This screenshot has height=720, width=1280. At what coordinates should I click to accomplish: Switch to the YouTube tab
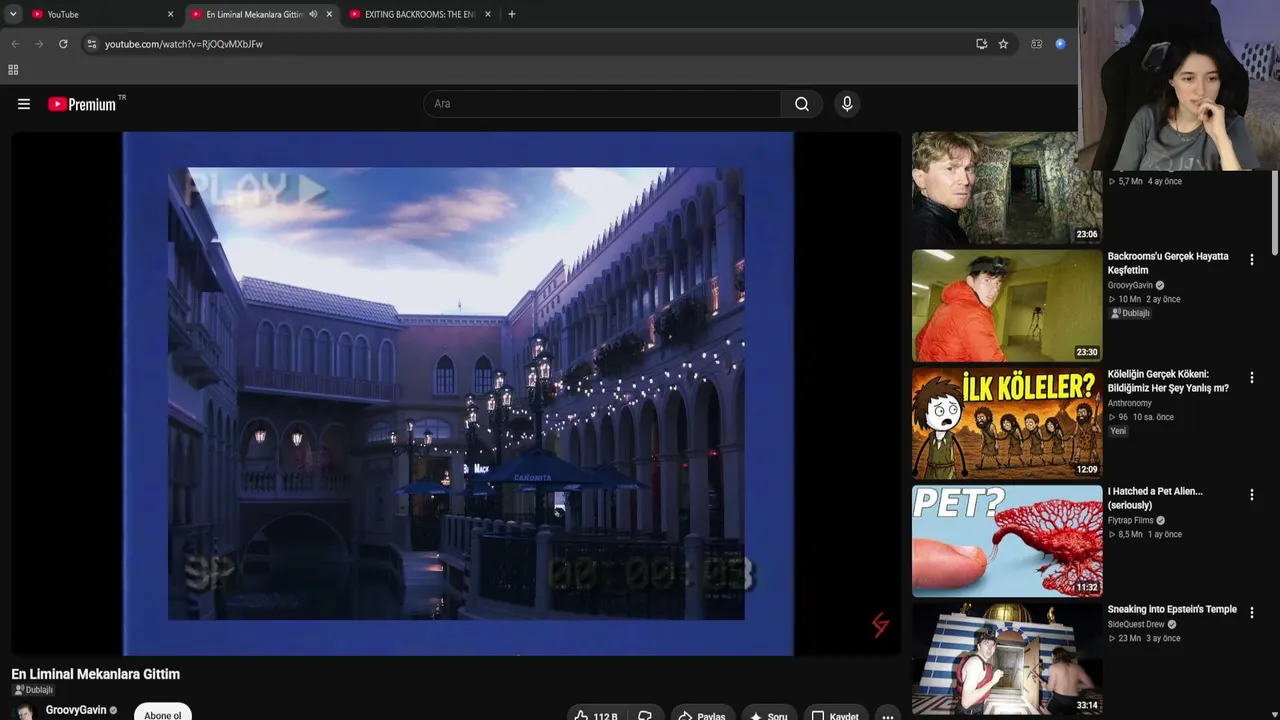100,14
